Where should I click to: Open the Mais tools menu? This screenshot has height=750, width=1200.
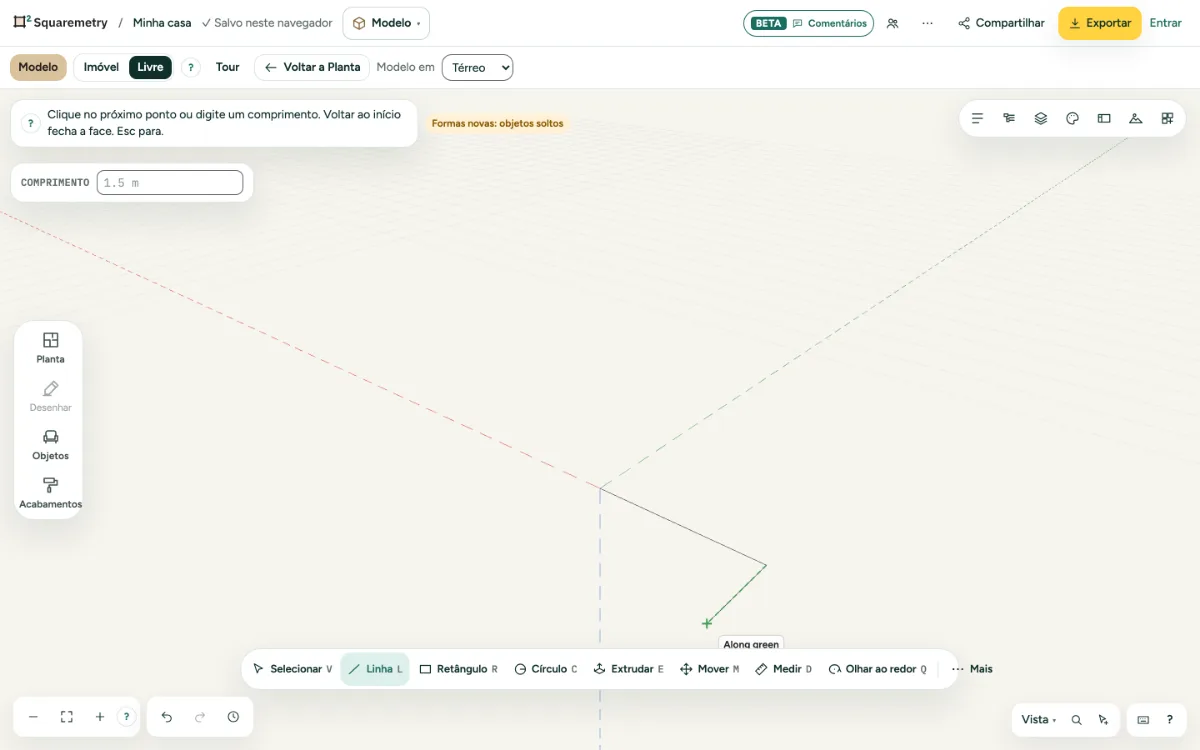pyautogui.click(x=972, y=669)
